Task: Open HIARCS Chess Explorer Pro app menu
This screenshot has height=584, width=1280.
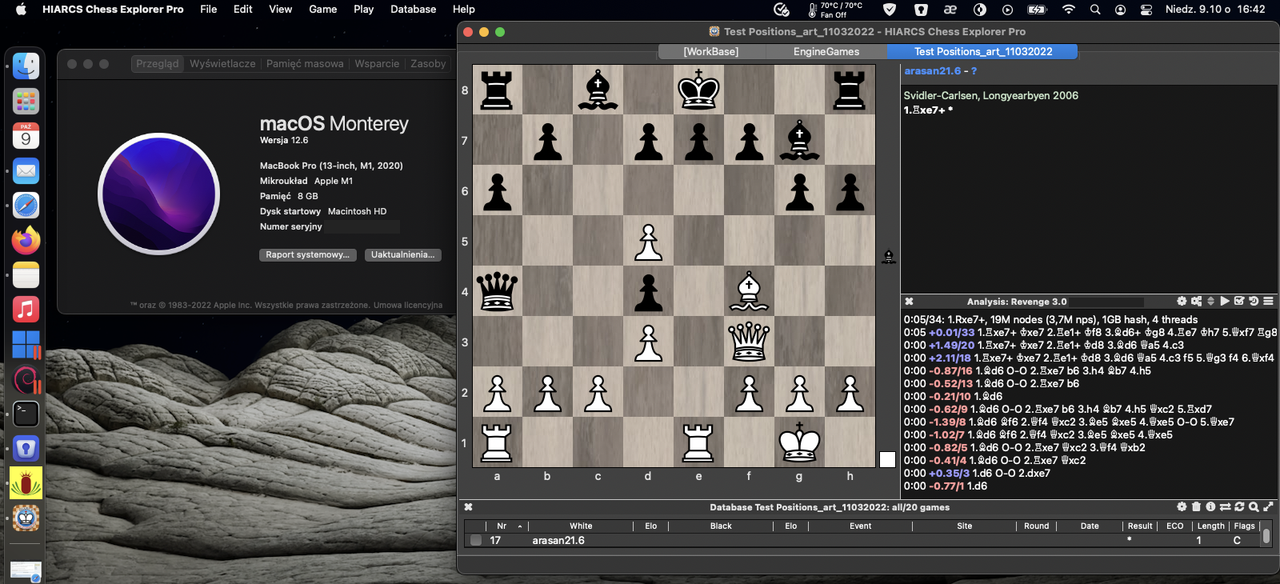Action: tap(113, 9)
